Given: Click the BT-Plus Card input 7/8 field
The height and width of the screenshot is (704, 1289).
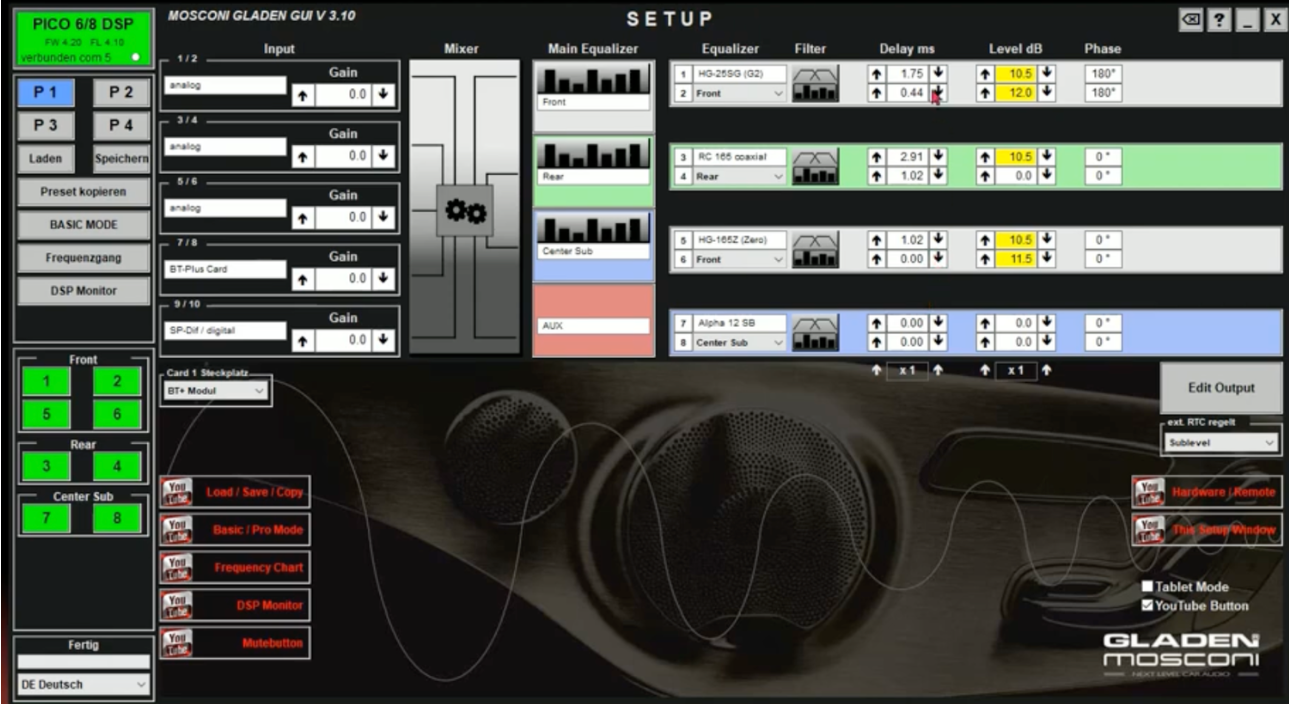Looking at the screenshot, I should coord(225,269).
